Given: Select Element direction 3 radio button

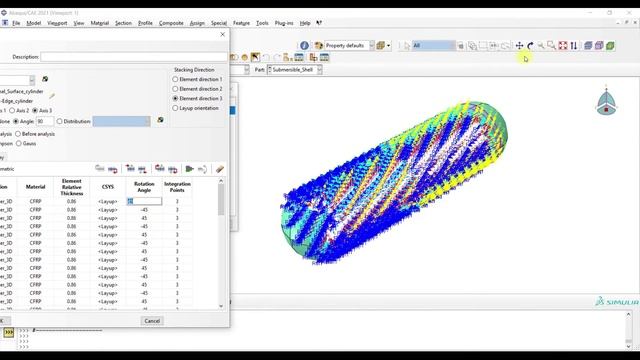Looking at the screenshot, I should (x=175, y=98).
